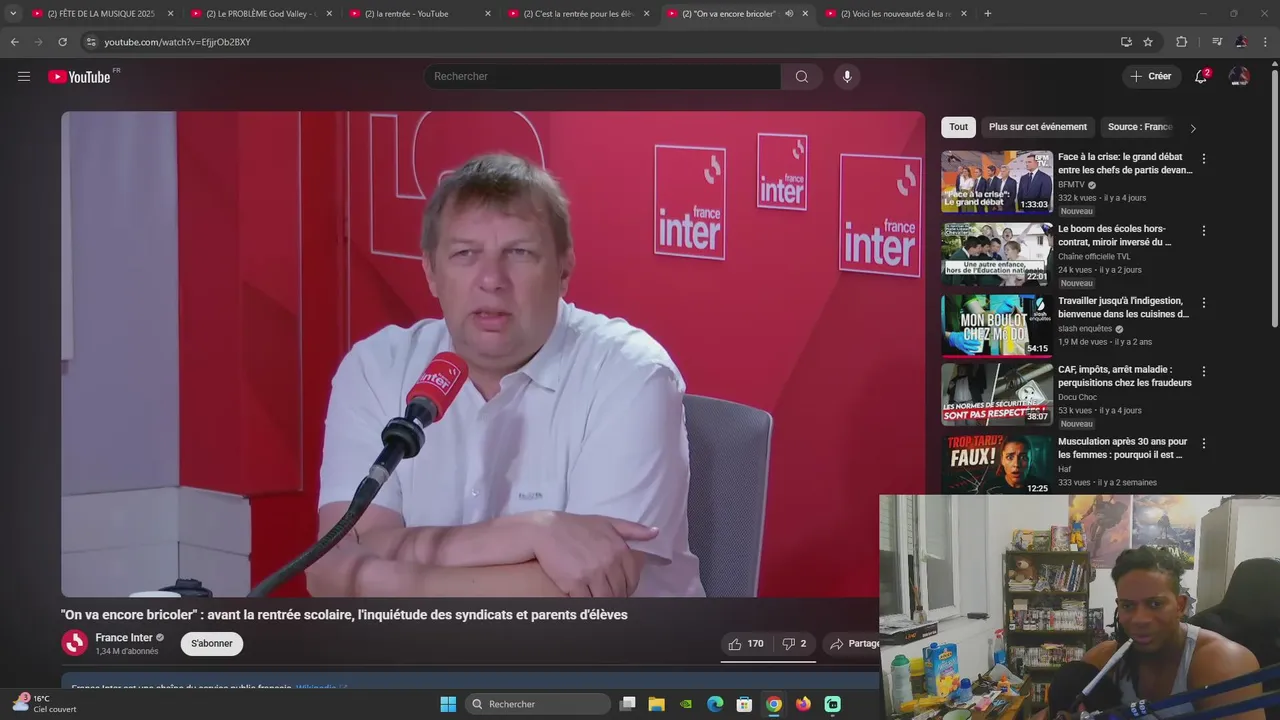1280x720 pixels.
Task: Open Firefox from taskbar
Action: [803, 704]
